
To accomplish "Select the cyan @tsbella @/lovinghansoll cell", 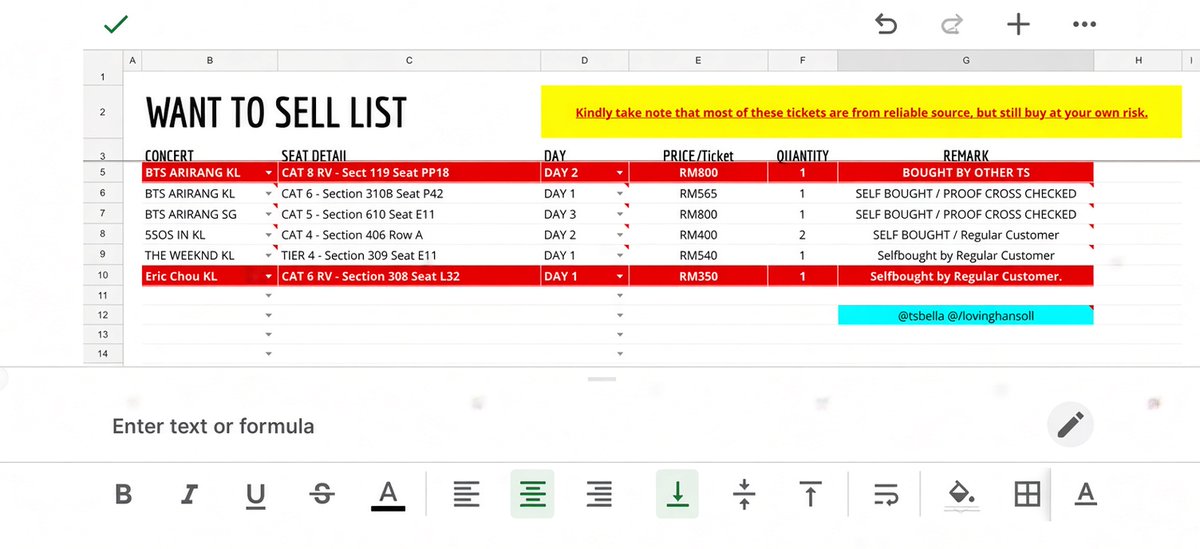I will tap(965, 315).
